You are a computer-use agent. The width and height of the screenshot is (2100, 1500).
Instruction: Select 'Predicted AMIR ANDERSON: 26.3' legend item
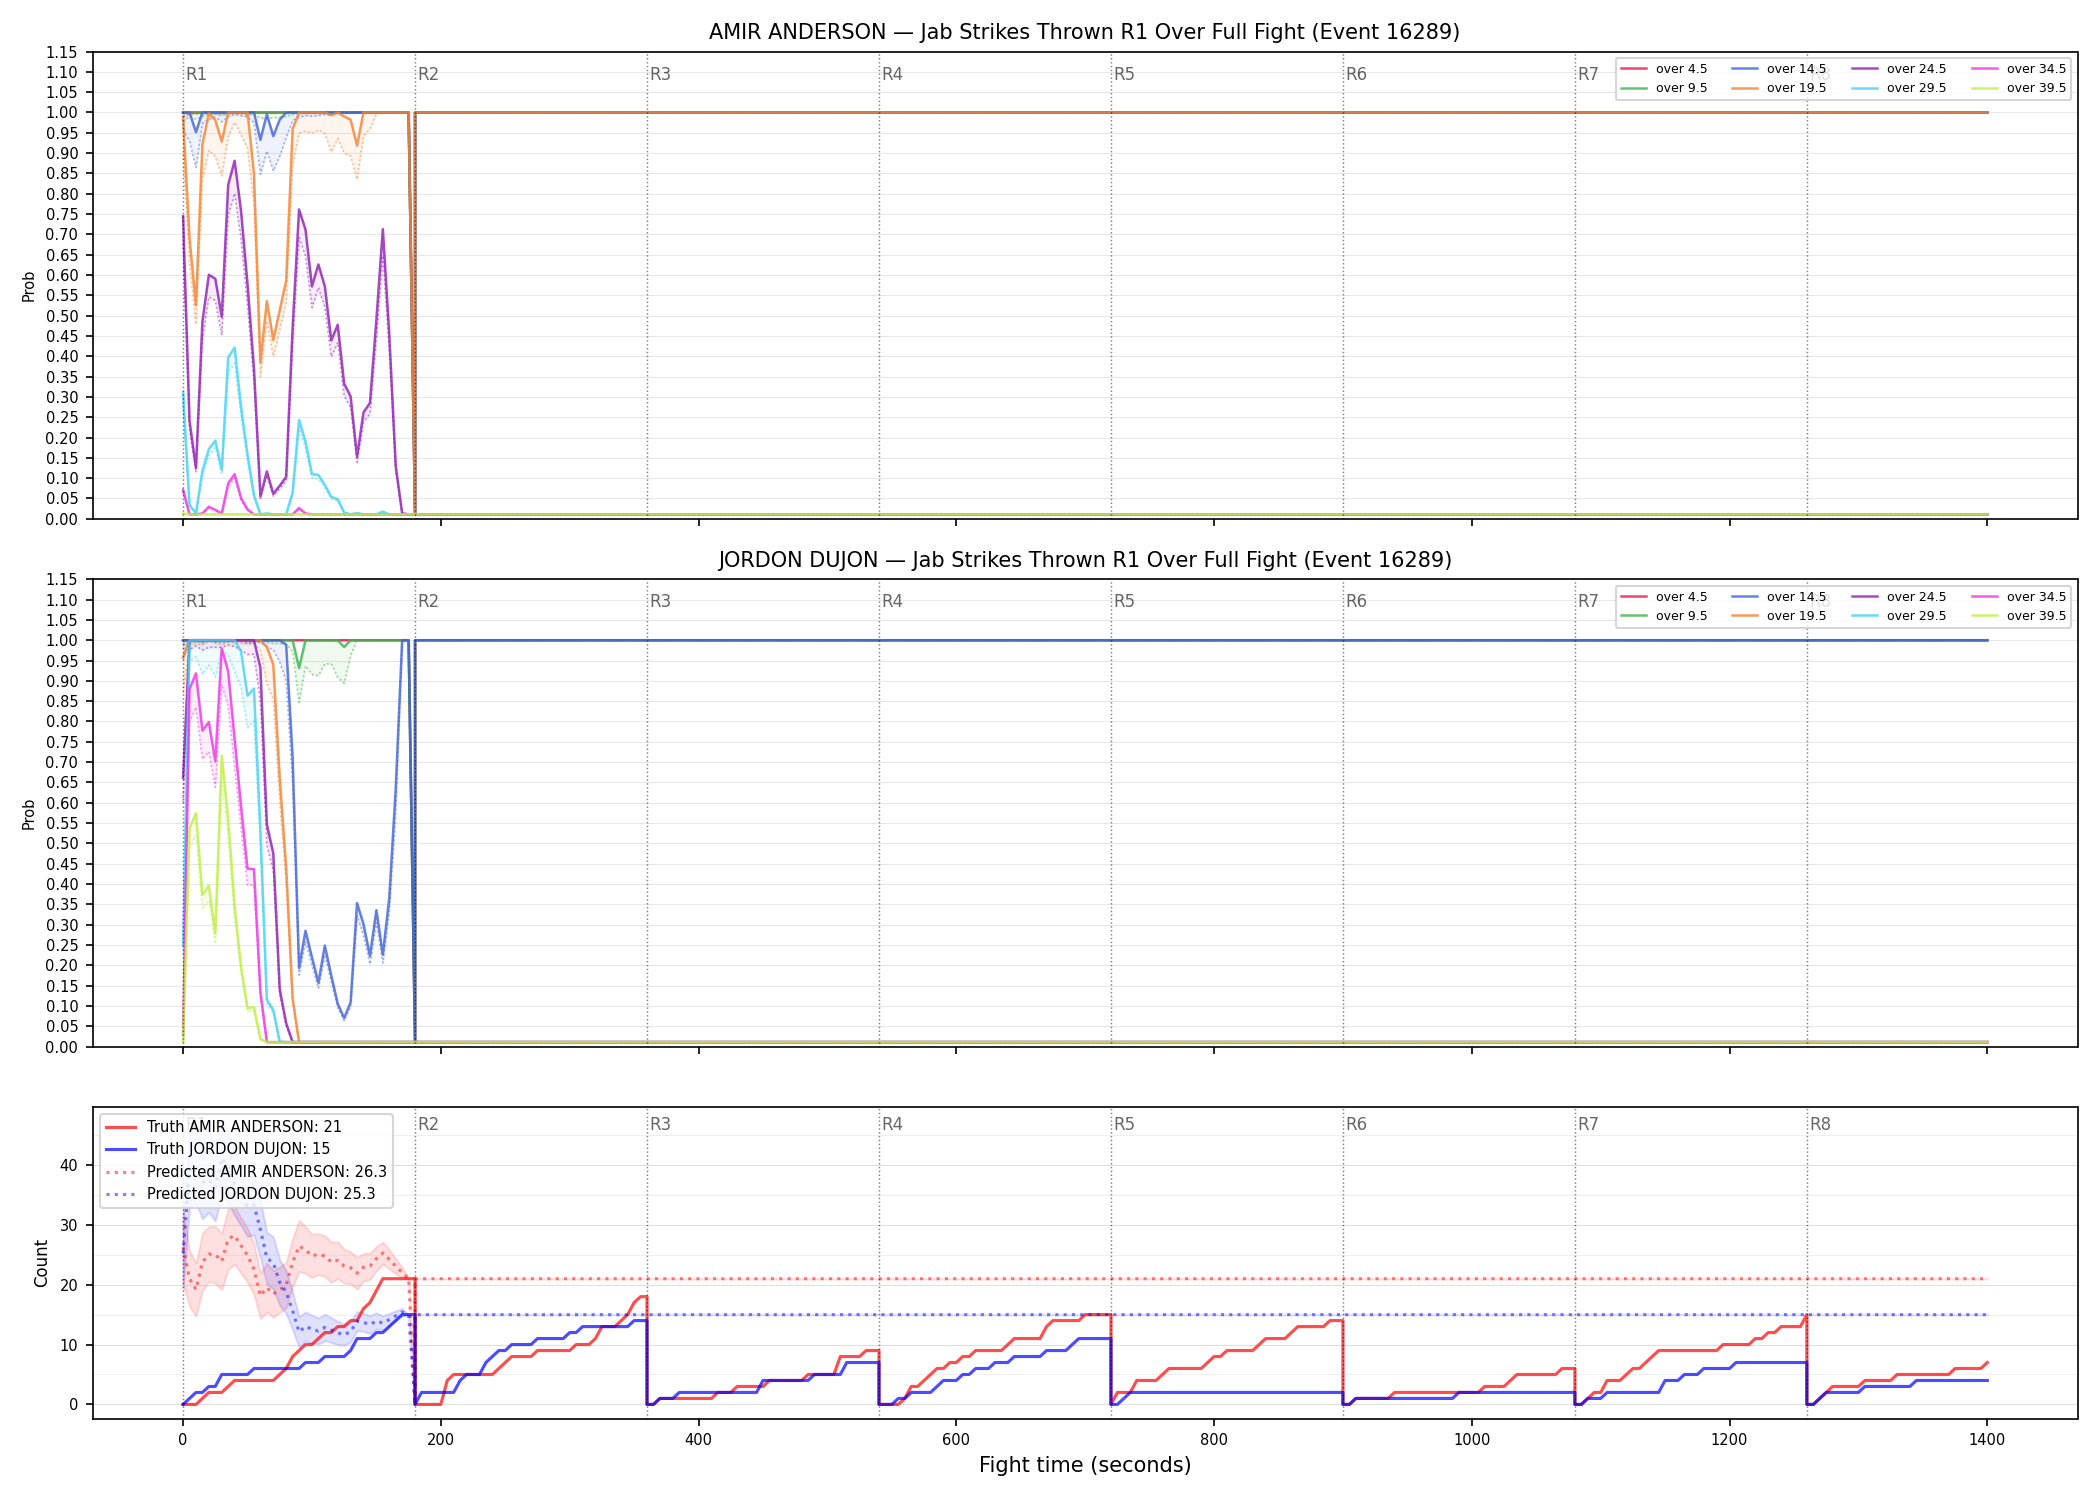(x=246, y=1171)
